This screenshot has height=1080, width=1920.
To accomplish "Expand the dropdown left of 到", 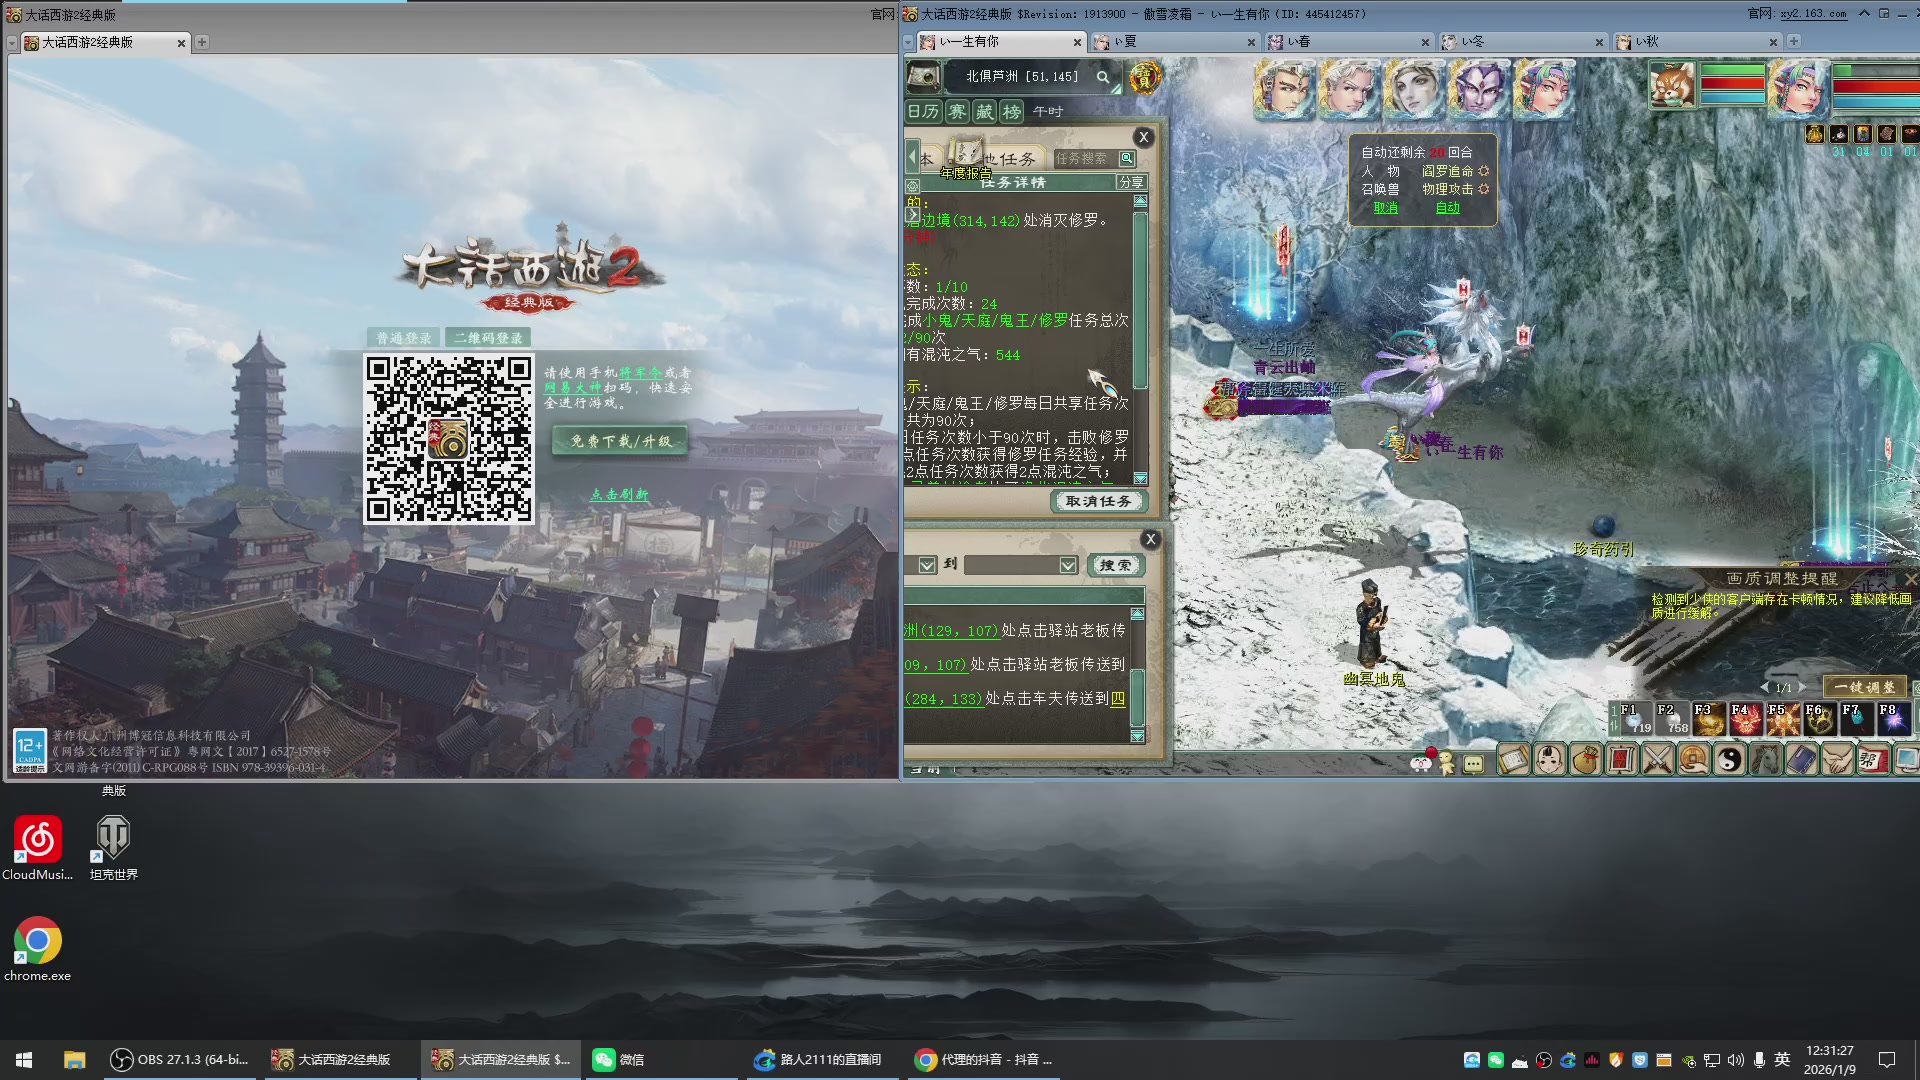I will [927, 565].
